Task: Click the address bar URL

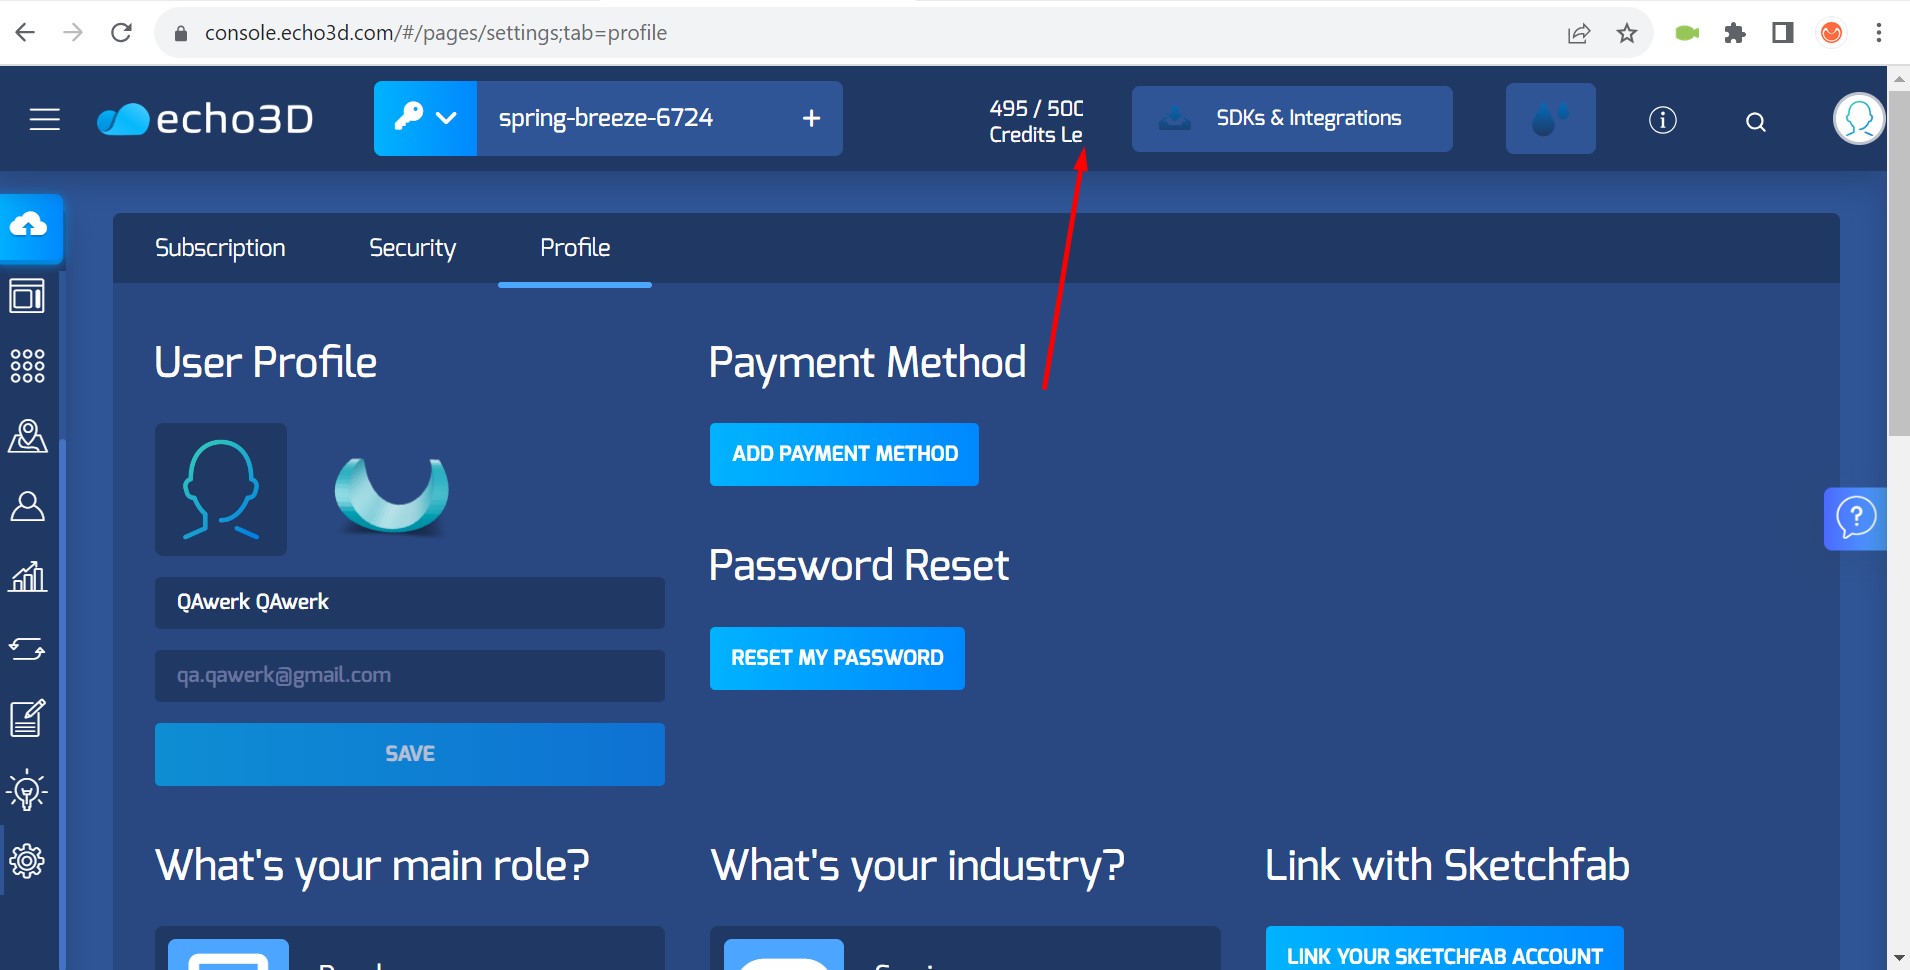Action: click(436, 33)
